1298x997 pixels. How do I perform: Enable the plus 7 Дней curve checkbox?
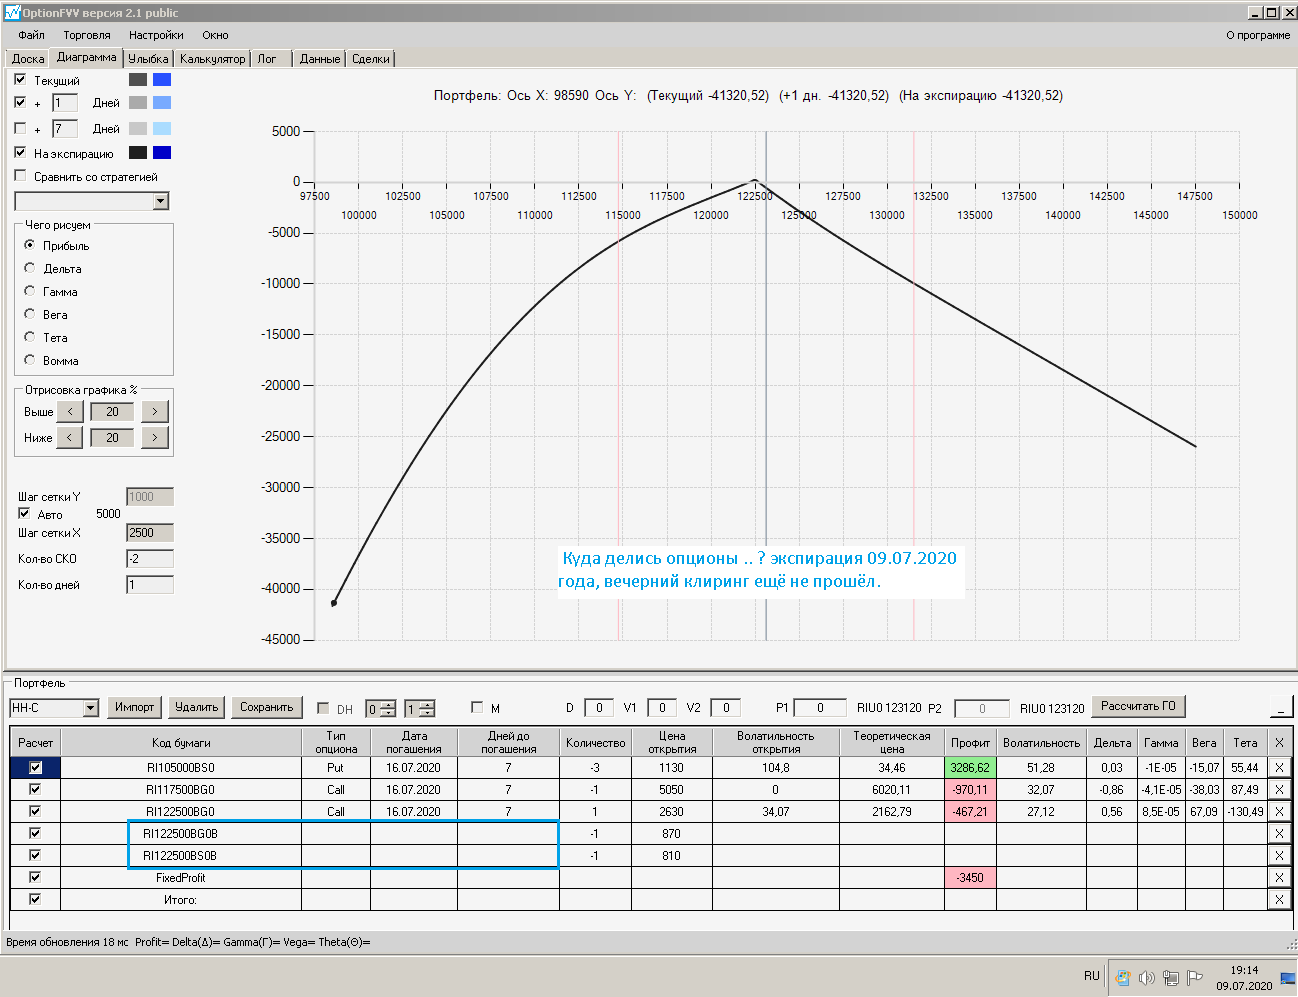pyautogui.click(x=20, y=128)
